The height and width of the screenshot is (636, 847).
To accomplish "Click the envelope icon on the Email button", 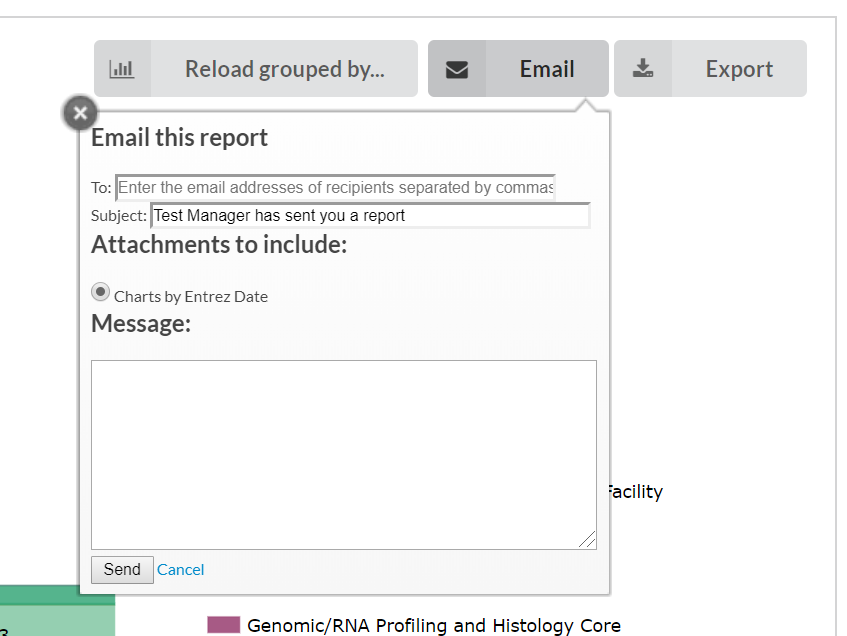I will coord(457,69).
